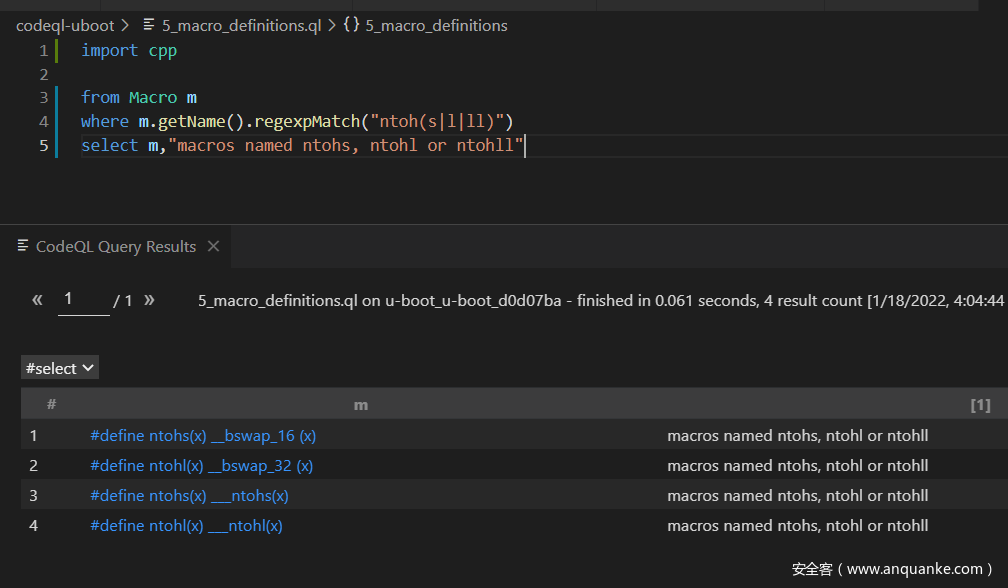This screenshot has width=1008, height=588.
Task: Go to previous results page
Action: click(x=37, y=300)
